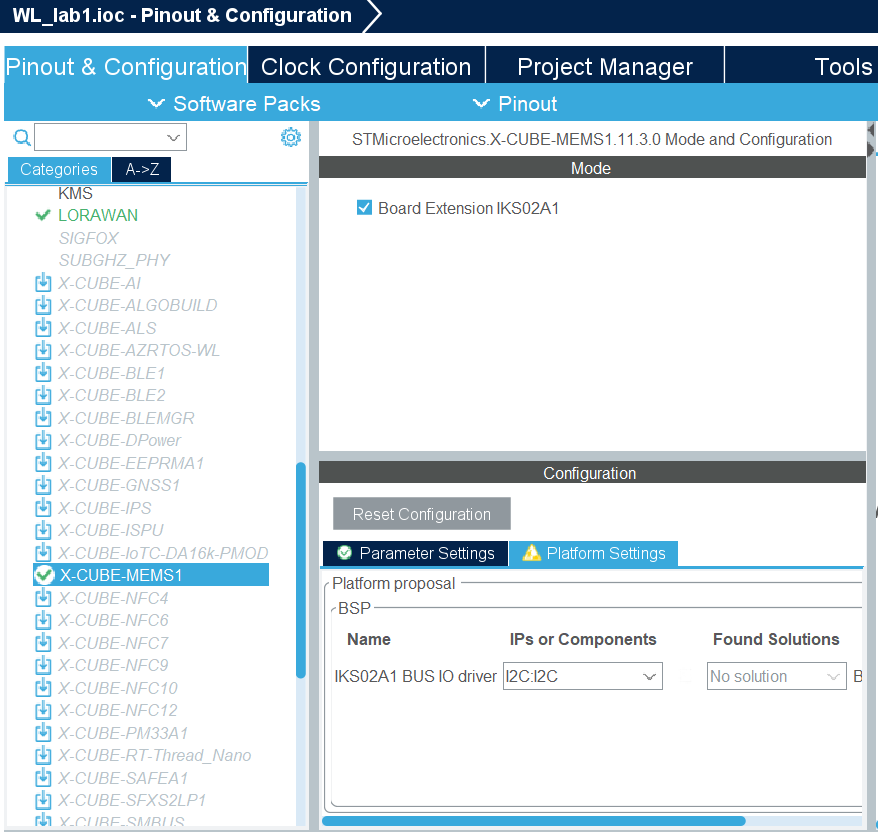Image resolution: width=878 pixels, height=835 pixels.
Task: Expand the Software Packs menu
Action: [x=234, y=104]
